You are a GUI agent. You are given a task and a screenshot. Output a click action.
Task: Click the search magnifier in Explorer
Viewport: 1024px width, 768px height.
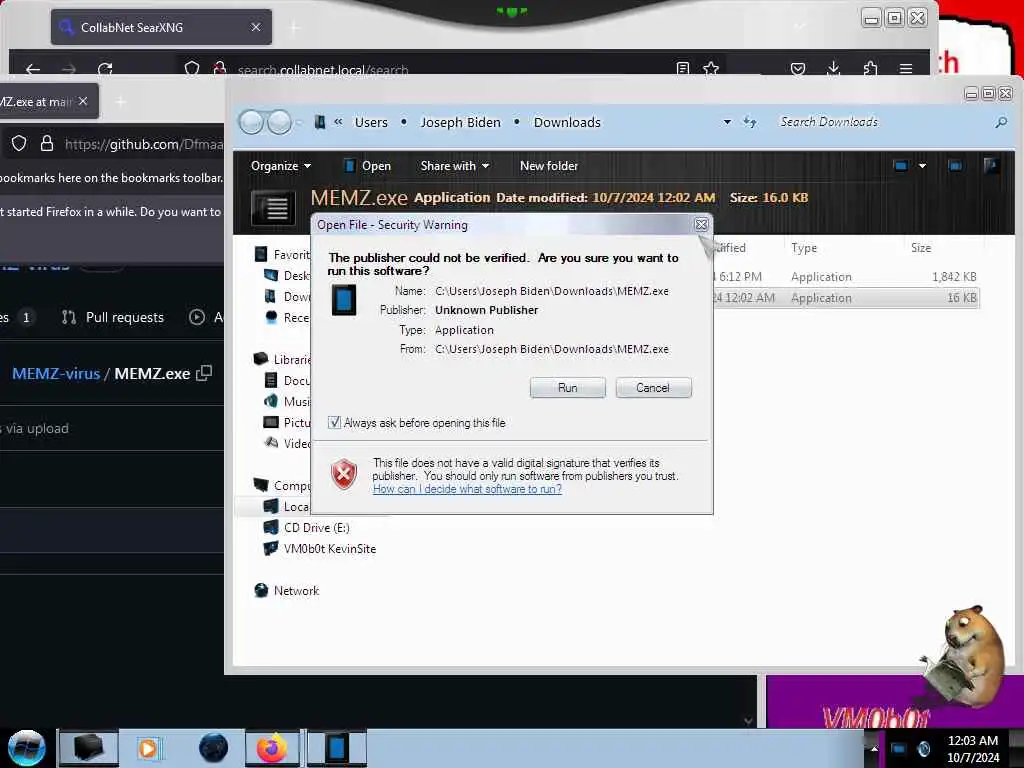[1000, 122]
